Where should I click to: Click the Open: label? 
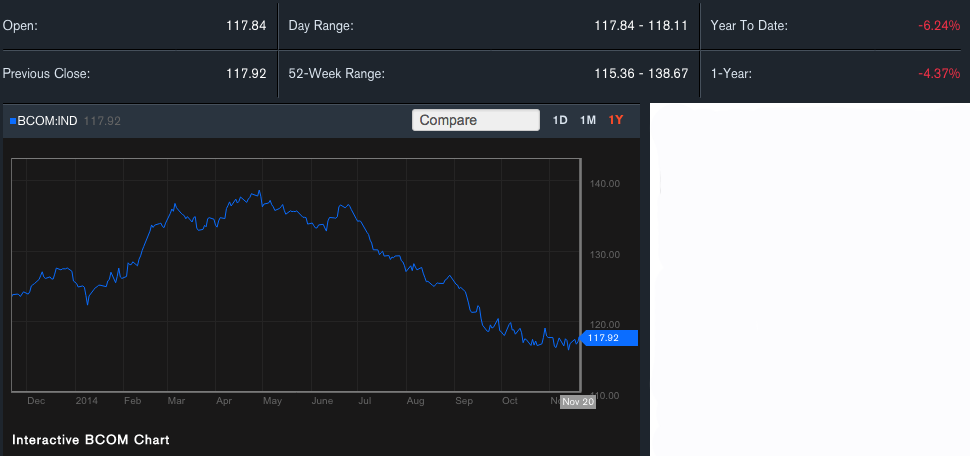pos(20,26)
